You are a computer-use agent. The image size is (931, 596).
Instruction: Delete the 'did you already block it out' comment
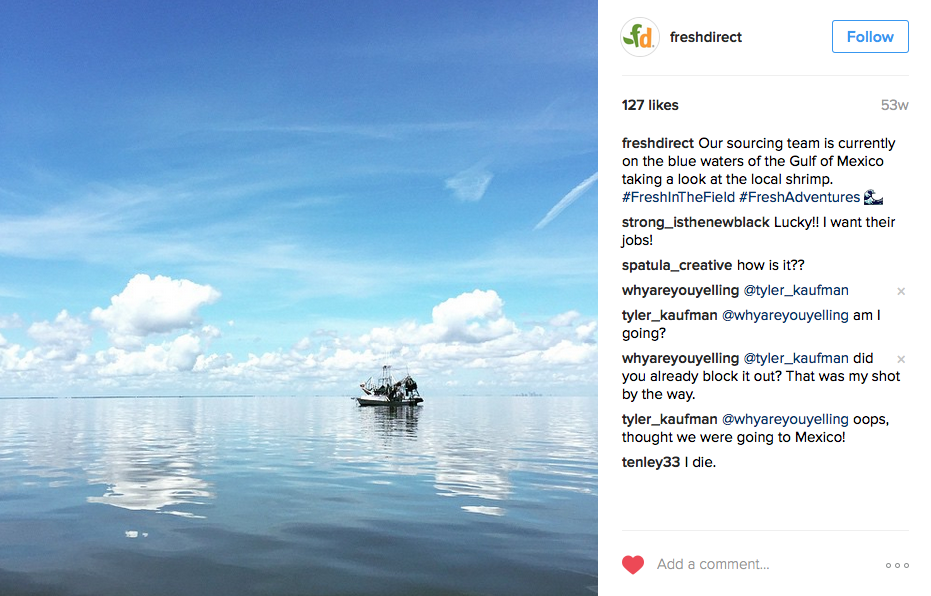(901, 359)
